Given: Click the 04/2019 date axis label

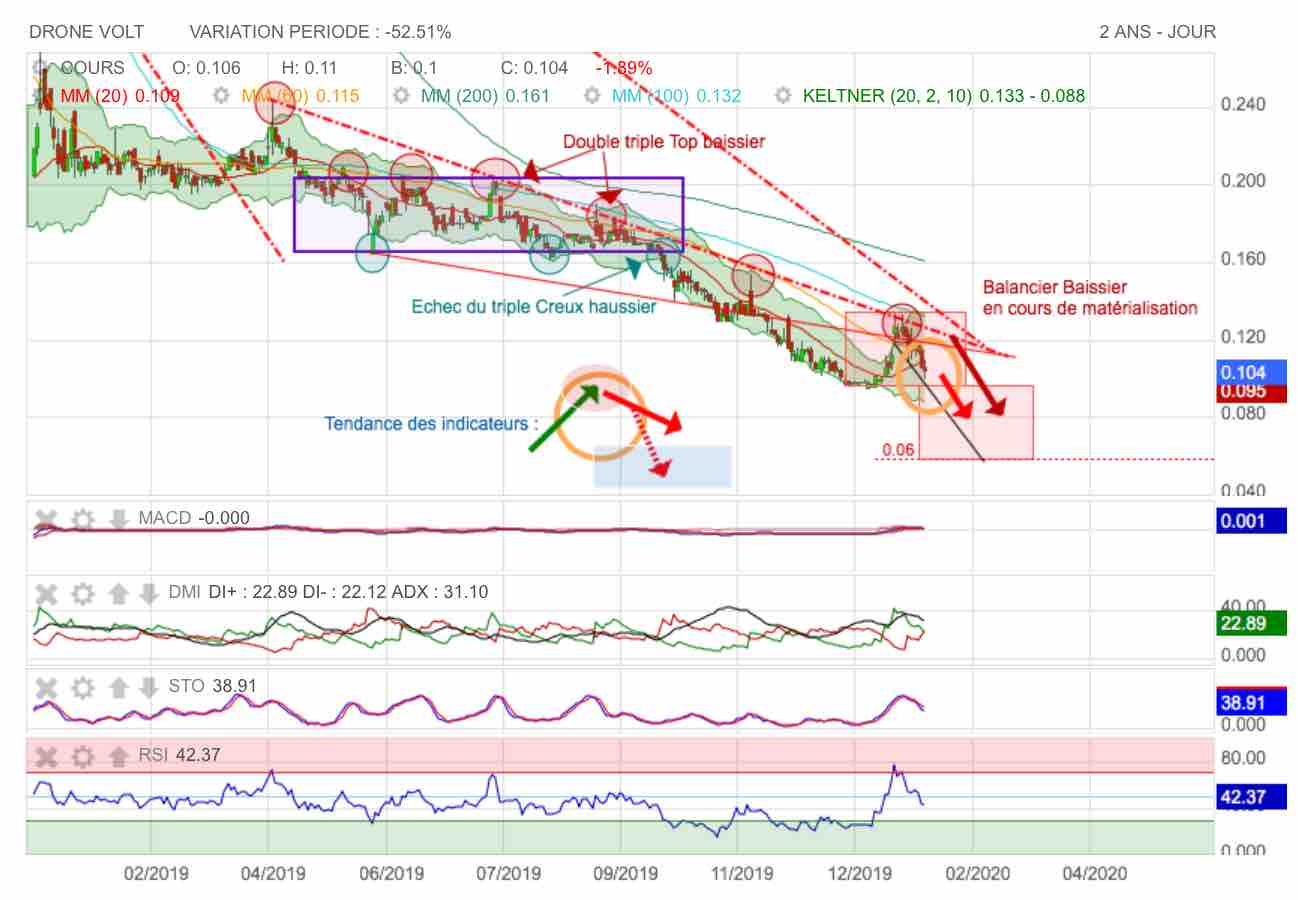Looking at the screenshot, I should click(272, 873).
